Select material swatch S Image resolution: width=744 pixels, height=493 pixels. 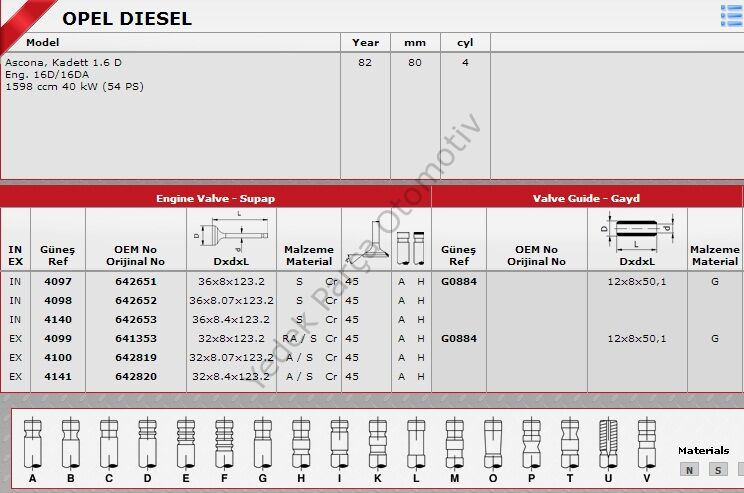click(x=718, y=470)
